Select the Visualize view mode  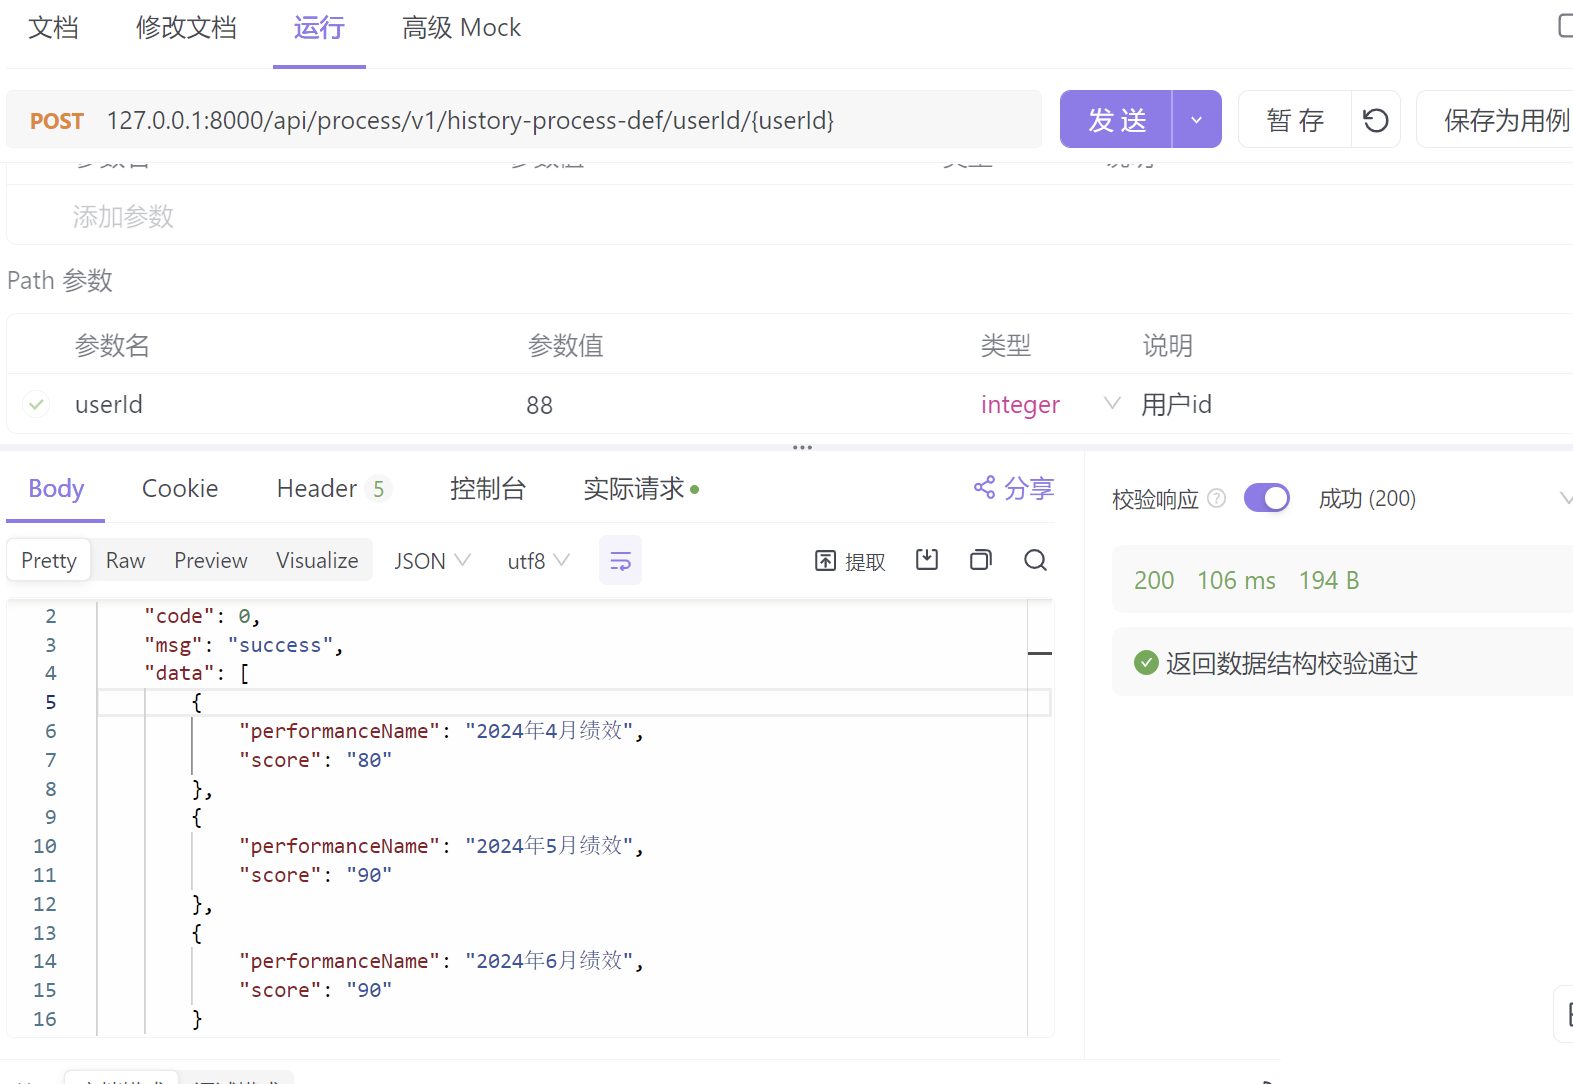(317, 560)
